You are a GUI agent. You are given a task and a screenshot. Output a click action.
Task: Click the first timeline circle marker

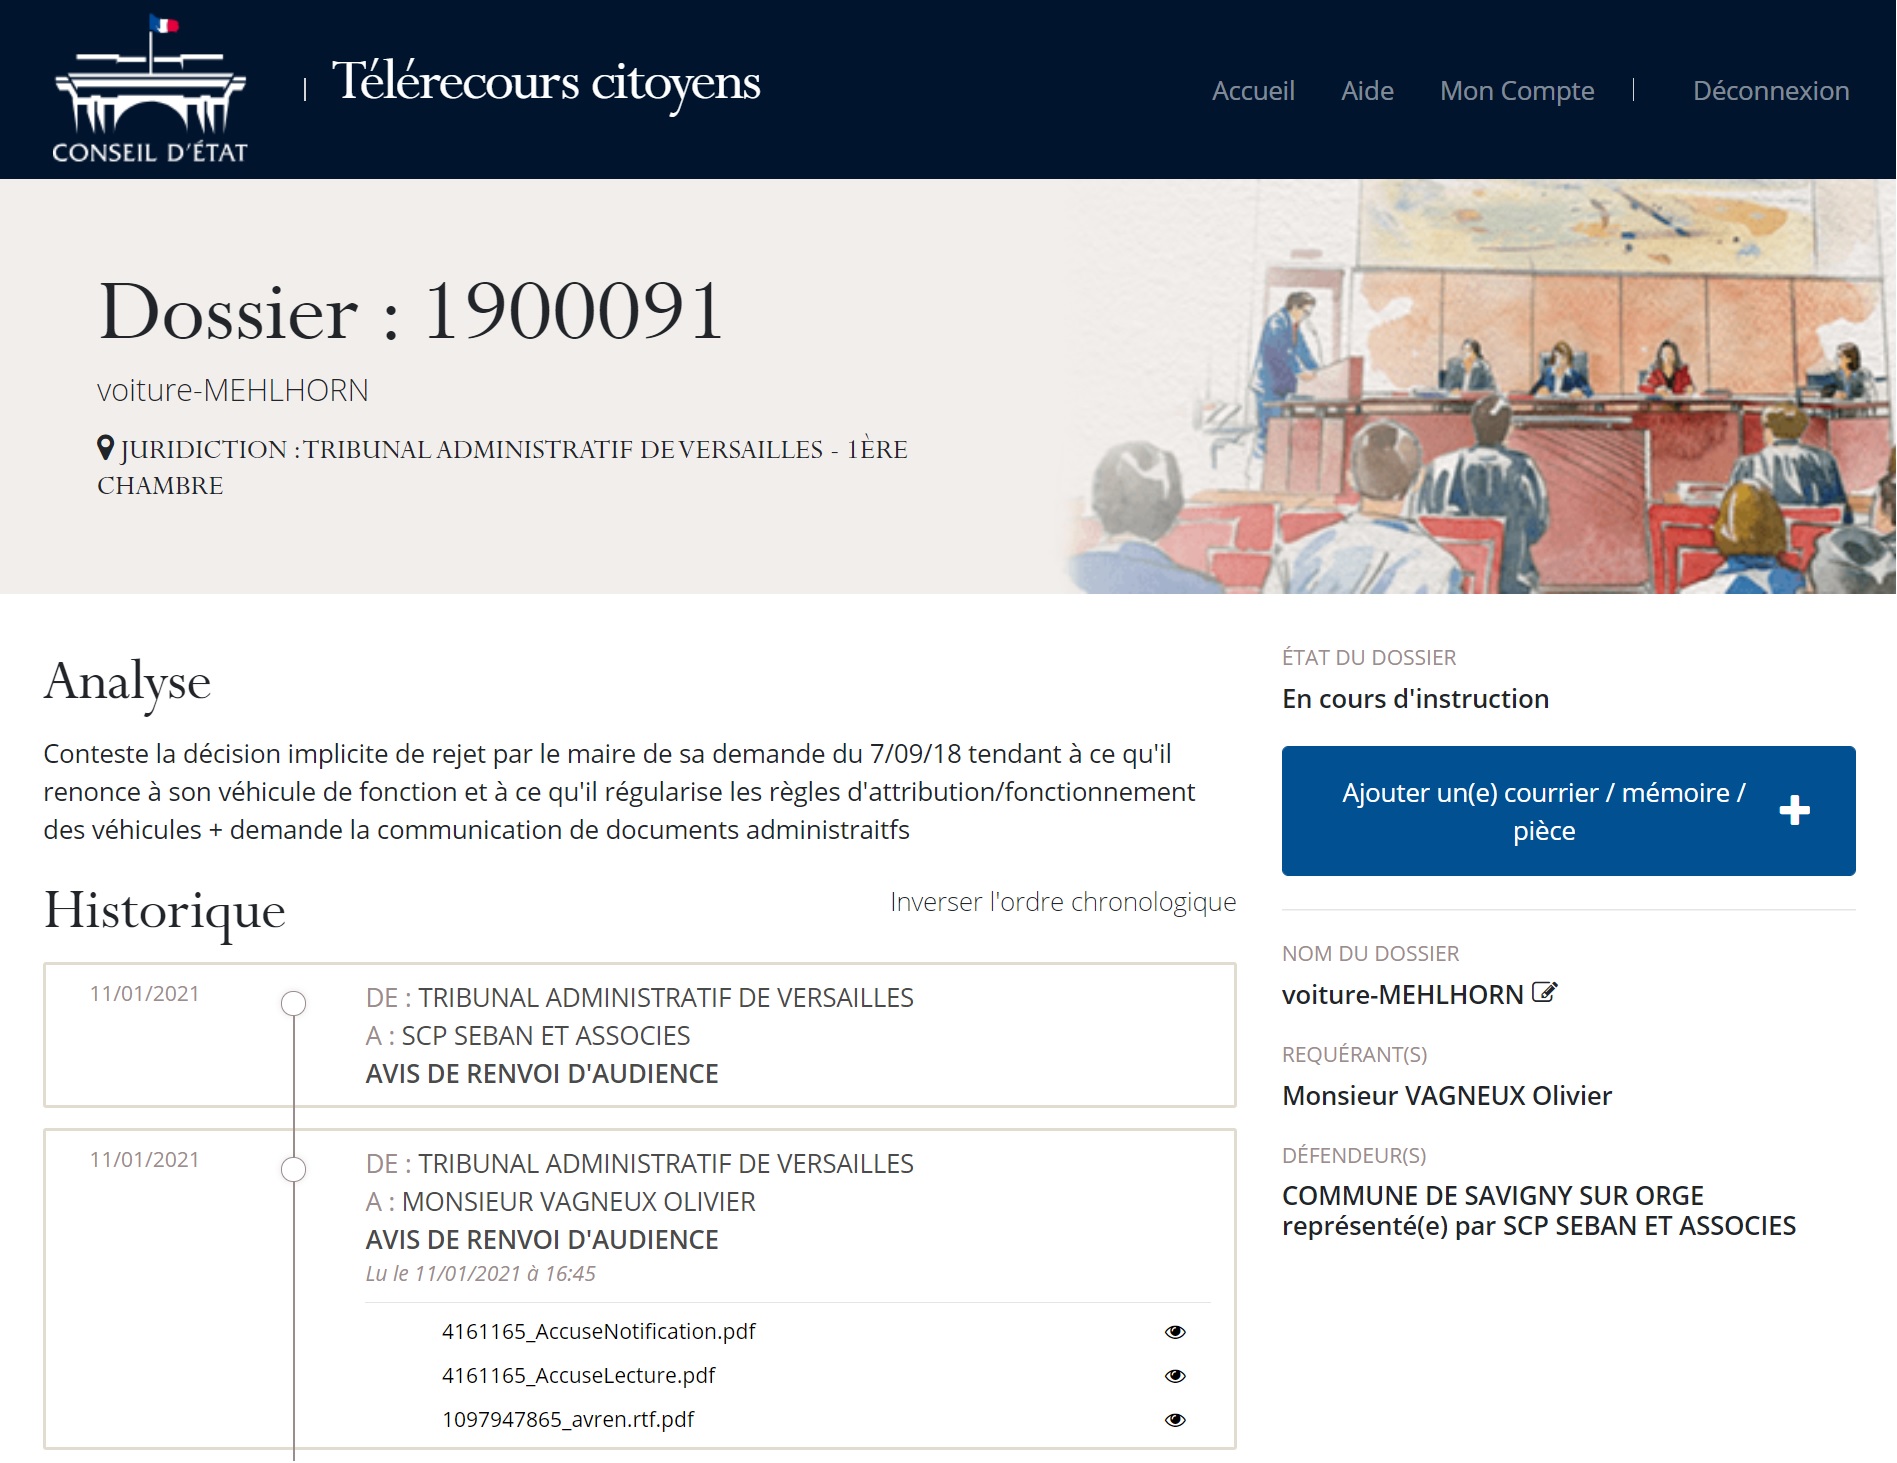293,1003
